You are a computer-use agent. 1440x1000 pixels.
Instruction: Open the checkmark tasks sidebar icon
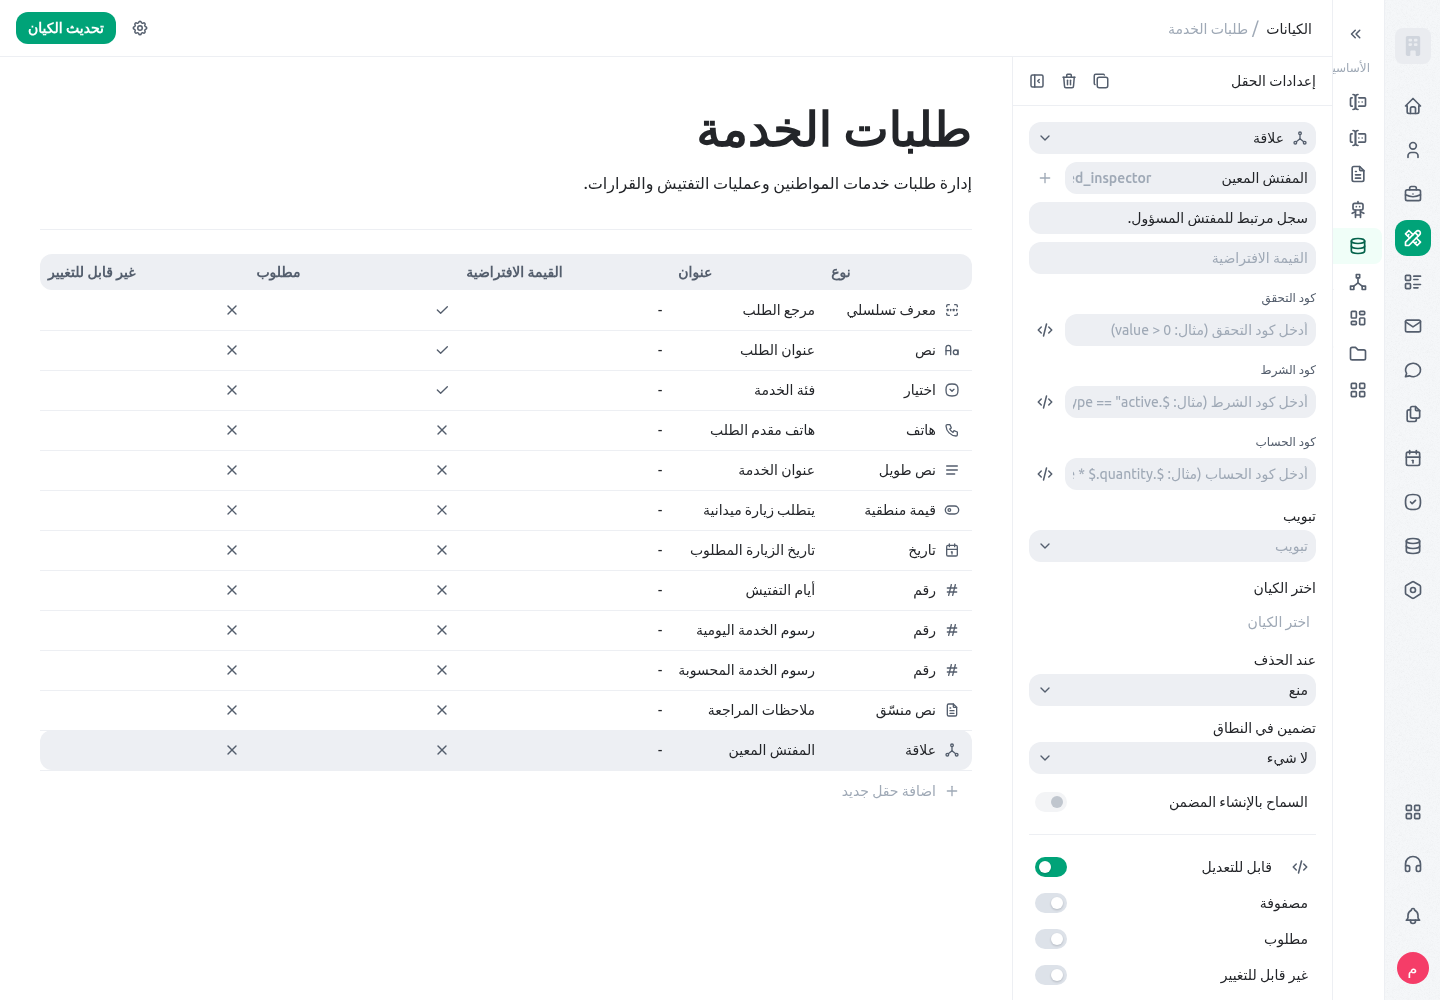(x=1413, y=502)
